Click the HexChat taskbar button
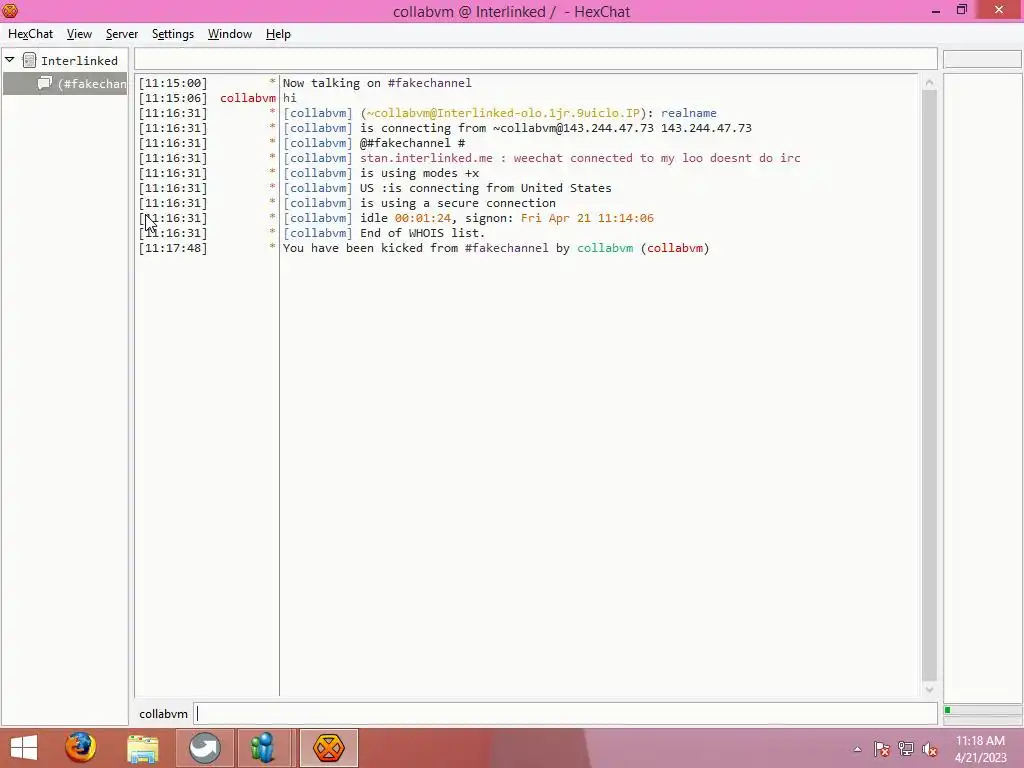The height and width of the screenshot is (768, 1024). click(x=328, y=748)
